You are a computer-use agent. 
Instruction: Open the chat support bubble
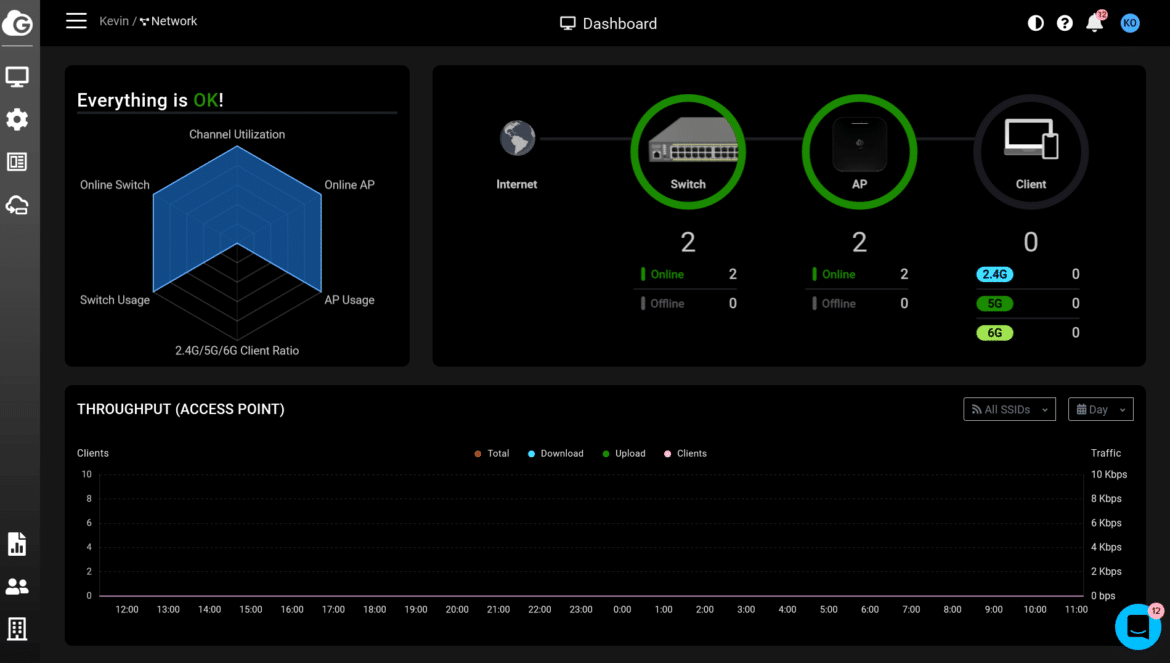[x=1139, y=626]
